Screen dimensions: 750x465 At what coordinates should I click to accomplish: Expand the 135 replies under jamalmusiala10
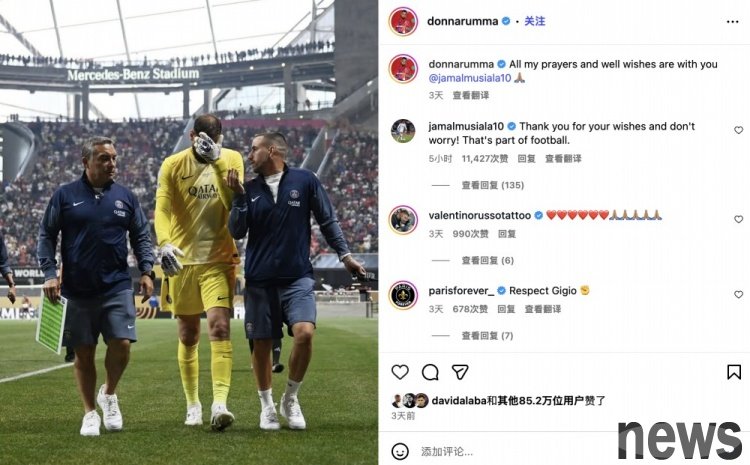[493, 185]
